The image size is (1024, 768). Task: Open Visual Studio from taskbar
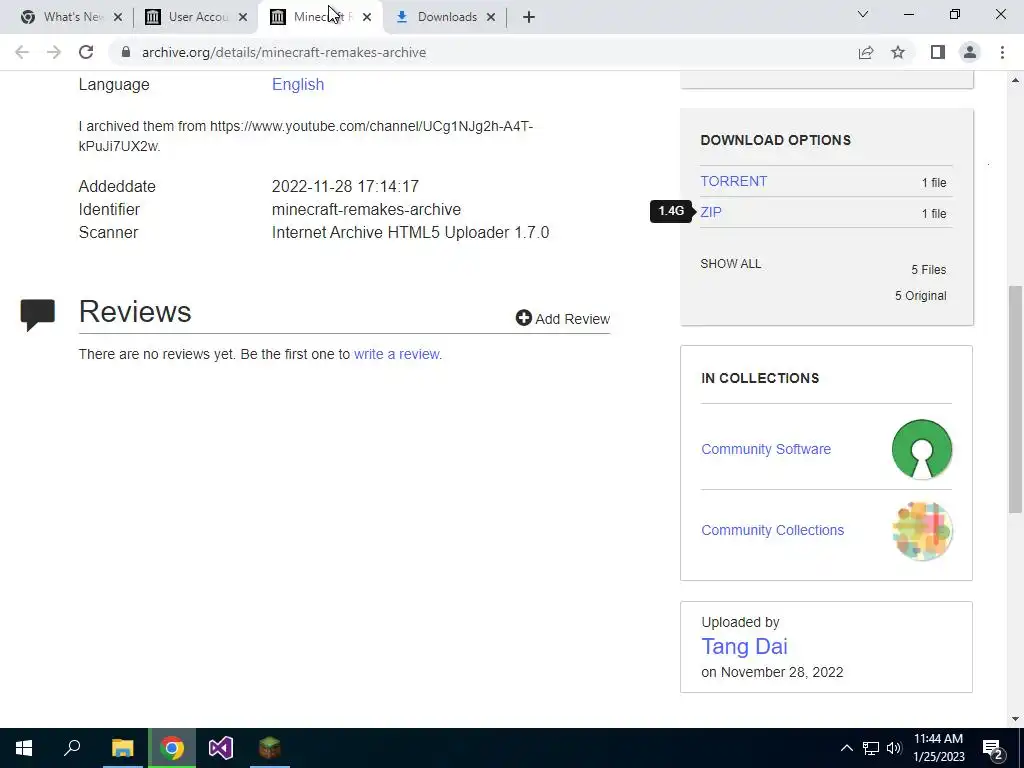pyautogui.click(x=221, y=748)
